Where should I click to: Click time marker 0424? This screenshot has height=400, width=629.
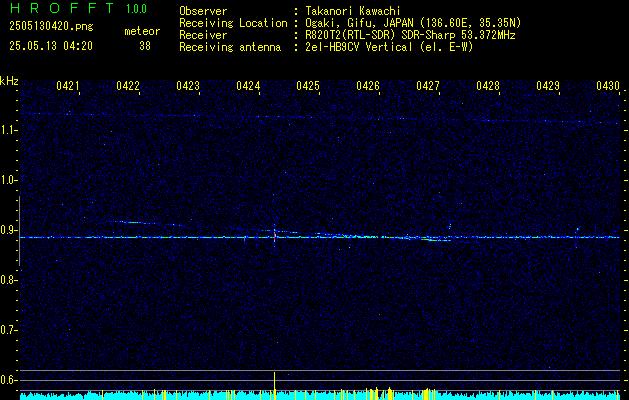coord(248,85)
